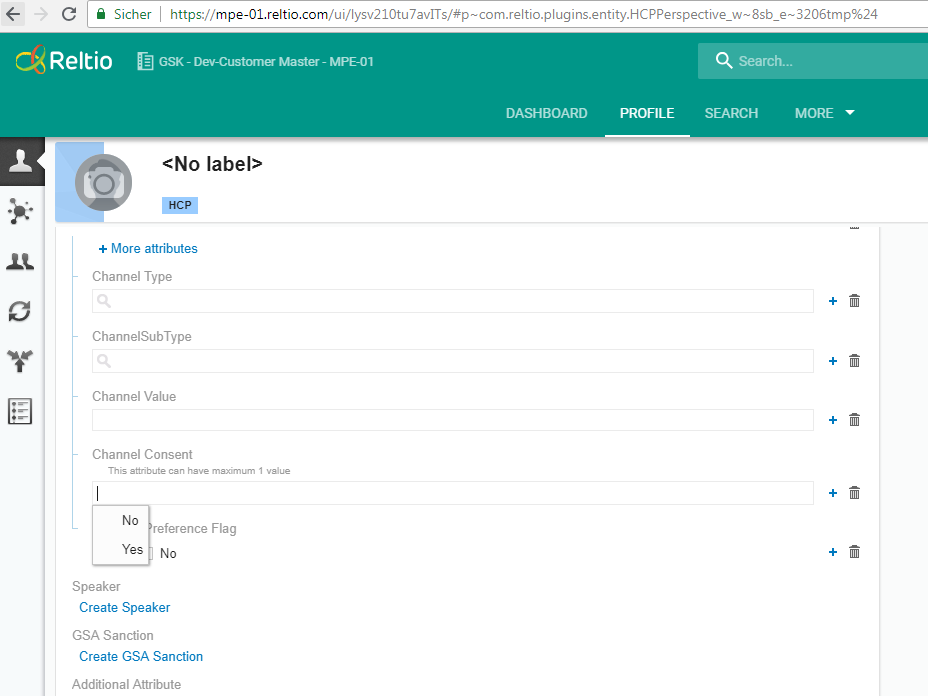Reload the page in the browser
Viewport: 928px width, 696px height.
(x=69, y=14)
